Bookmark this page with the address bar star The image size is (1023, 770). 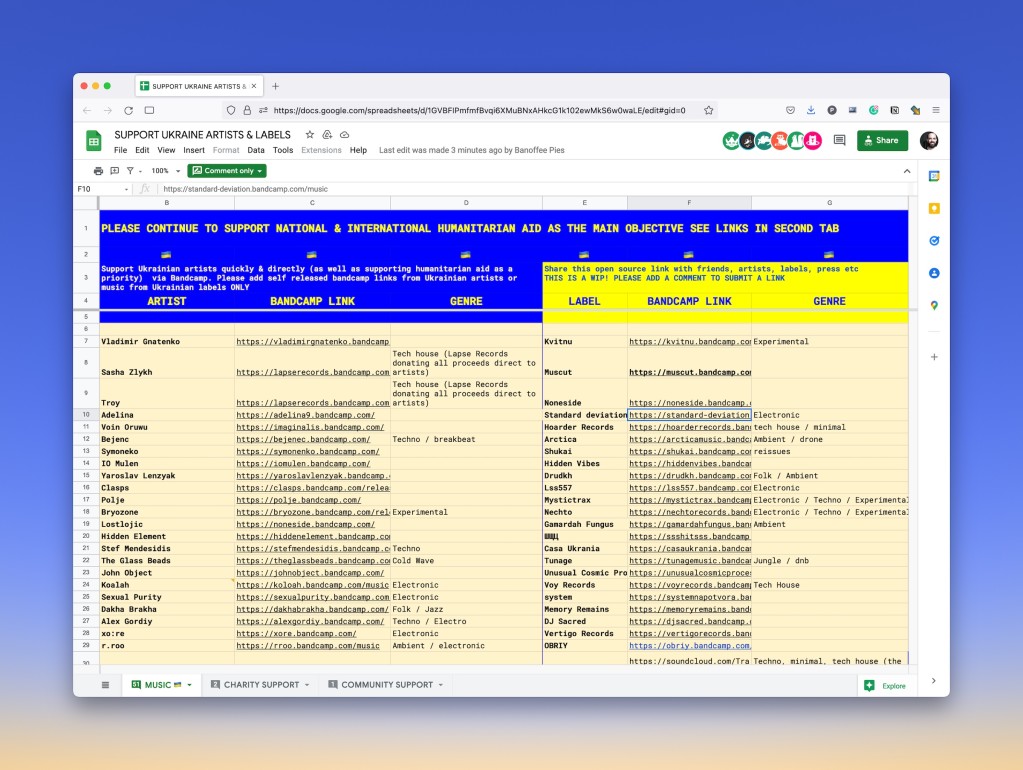coord(708,110)
